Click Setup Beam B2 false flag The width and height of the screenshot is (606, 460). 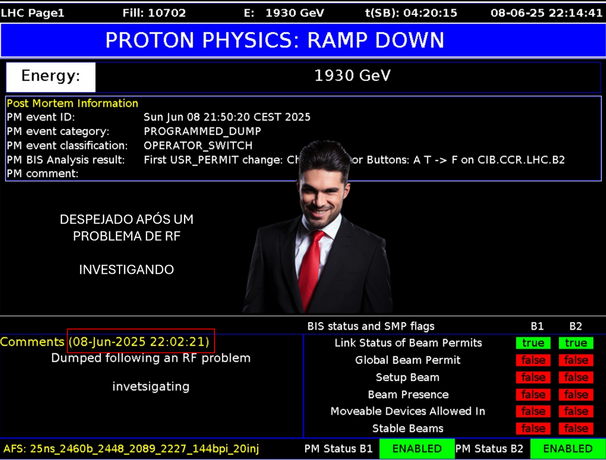576,377
